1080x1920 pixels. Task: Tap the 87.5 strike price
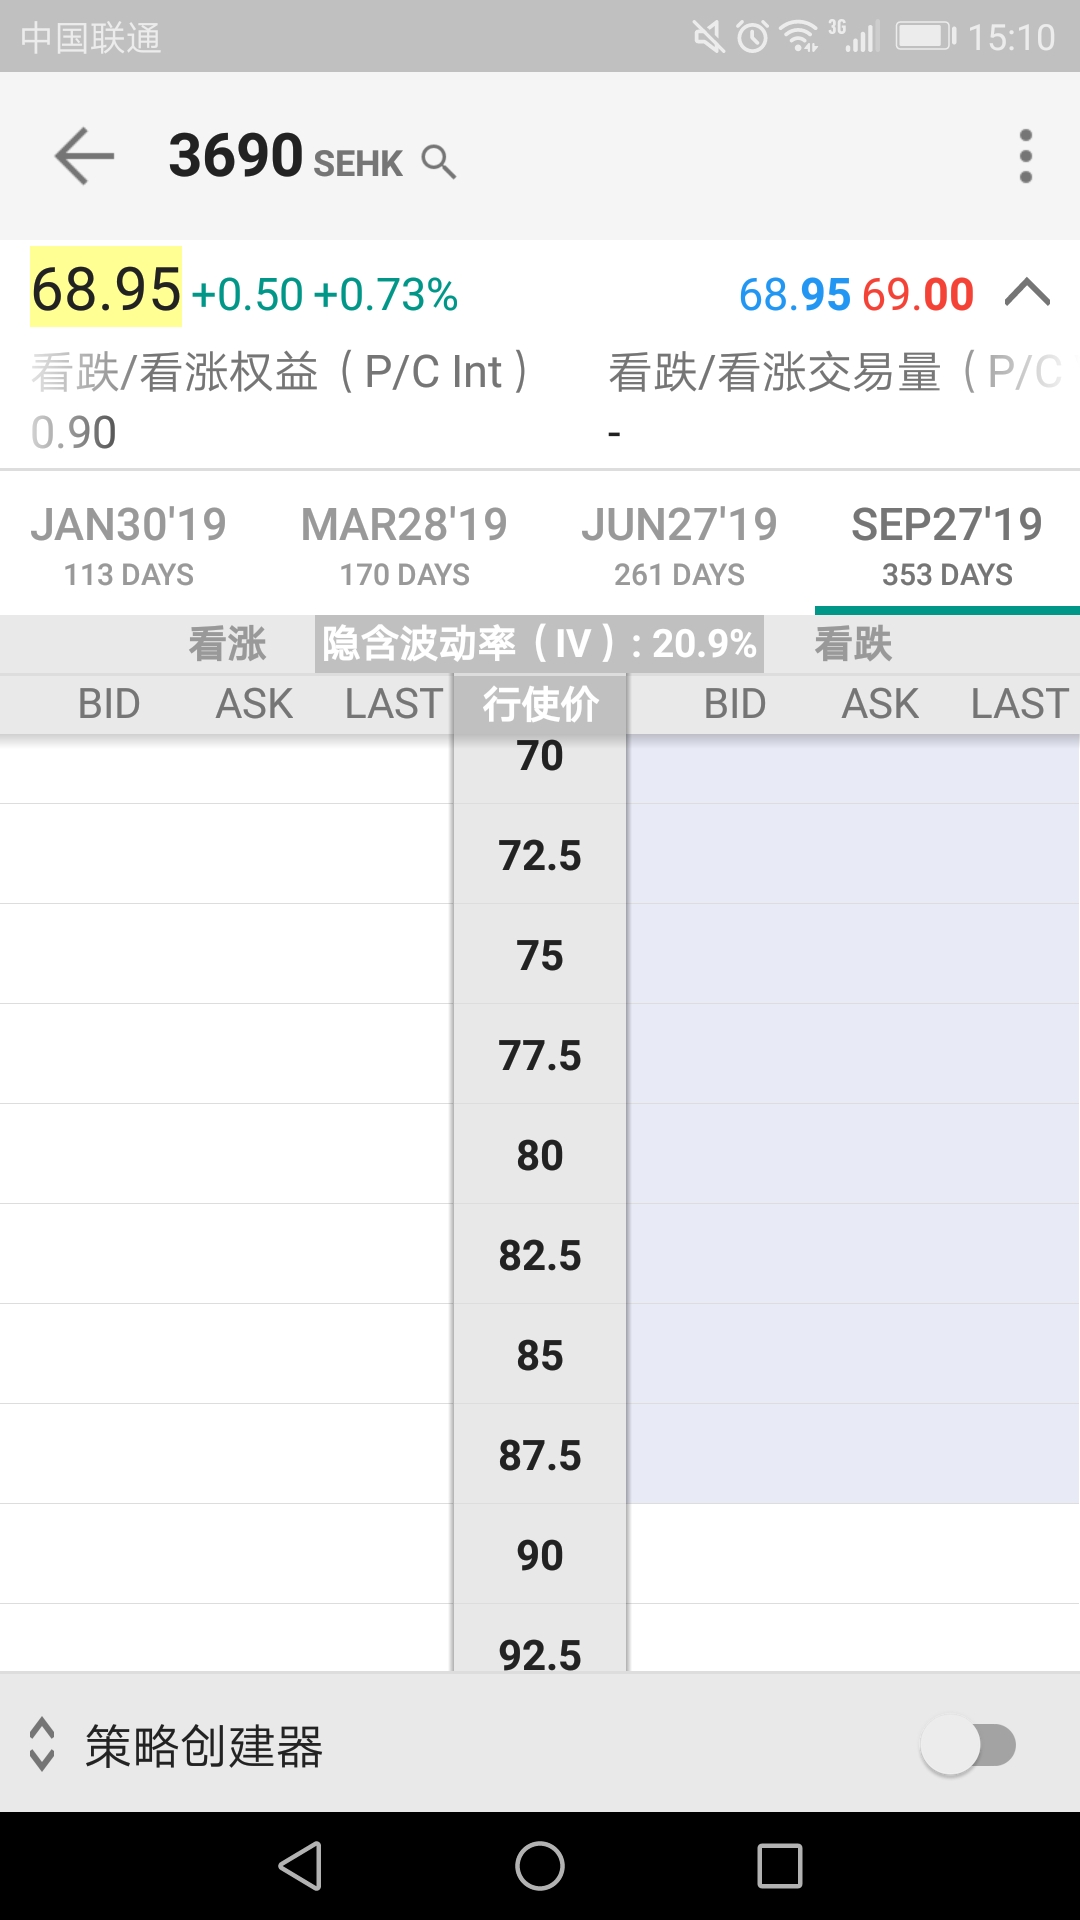click(x=540, y=1455)
